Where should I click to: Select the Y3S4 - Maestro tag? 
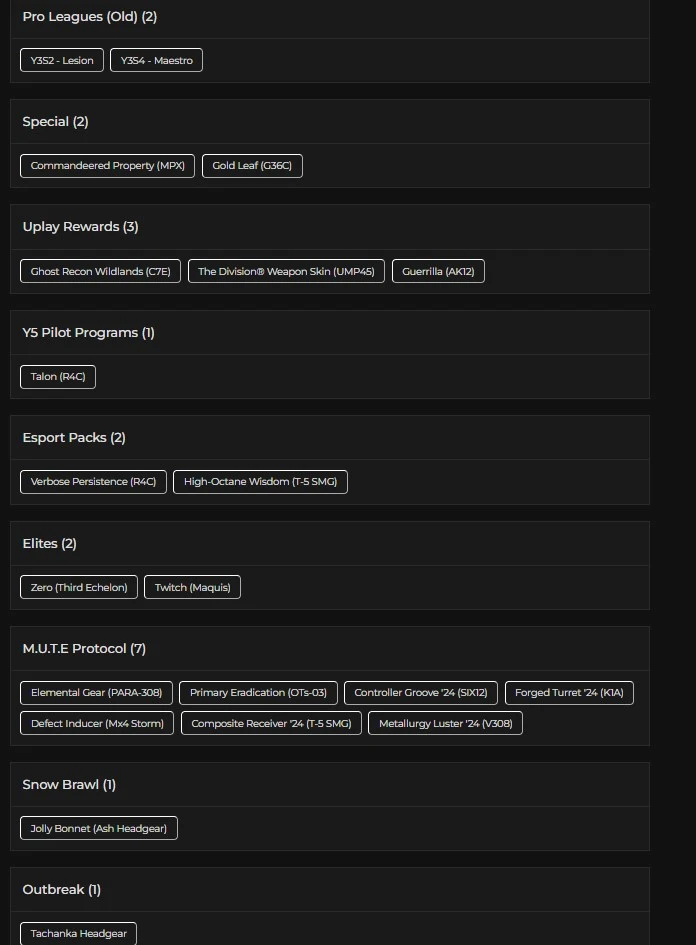(157, 61)
